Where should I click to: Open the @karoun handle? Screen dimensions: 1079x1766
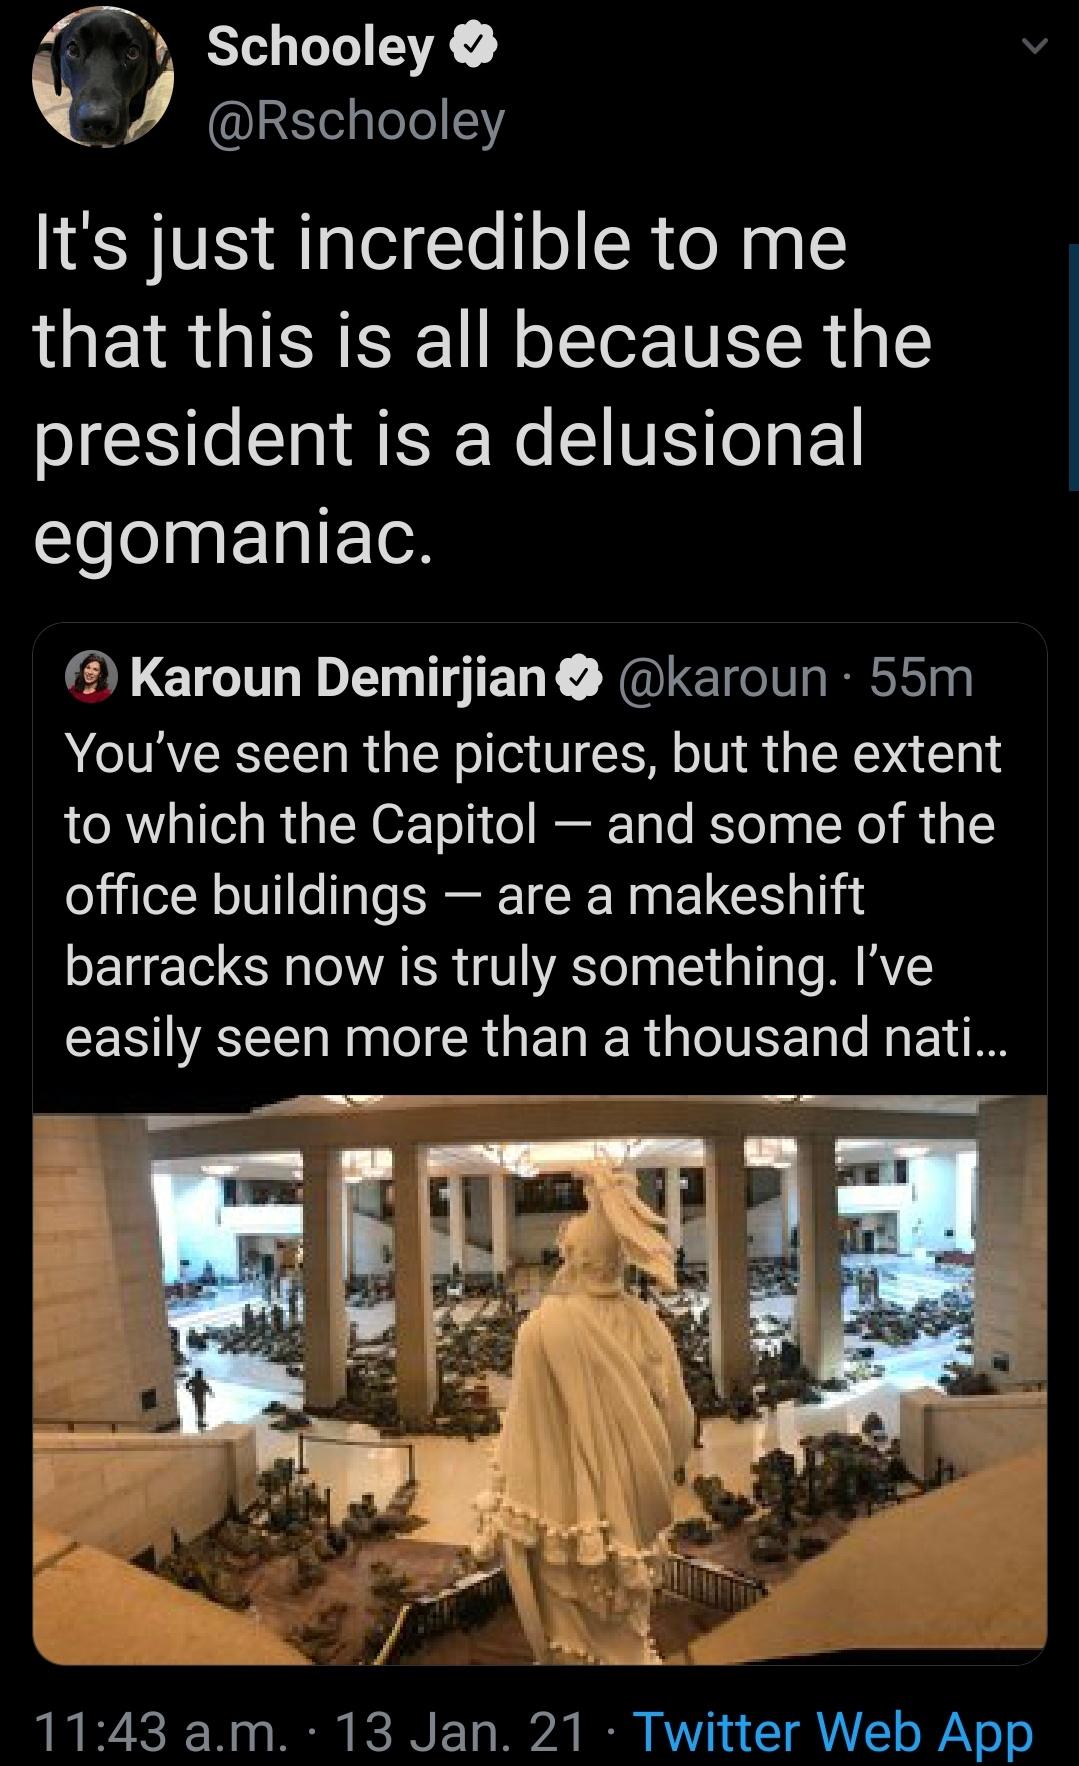tap(725, 678)
